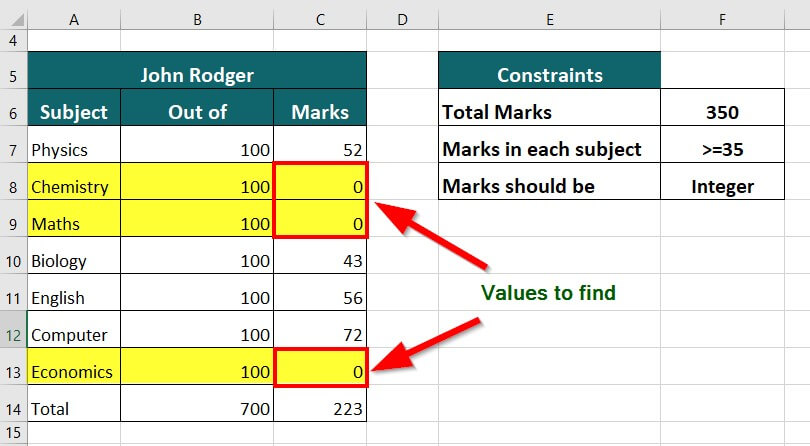
Task: Select row 7 header
Action: tap(13, 144)
